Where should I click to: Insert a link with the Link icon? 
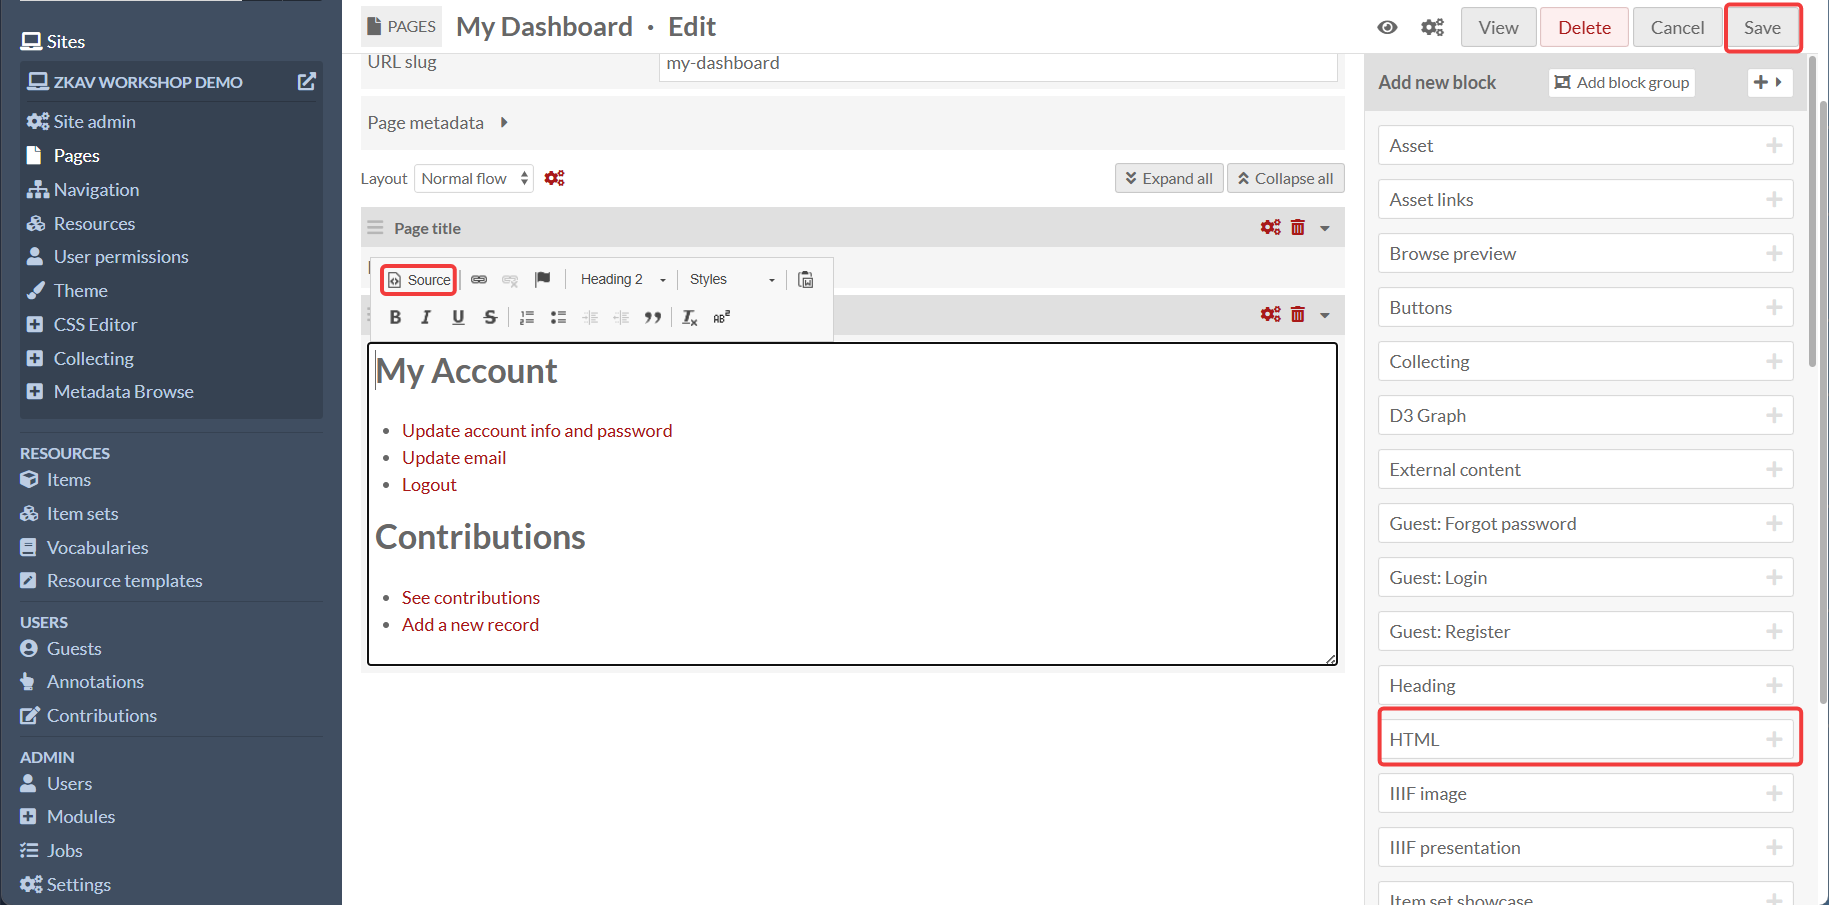click(479, 280)
